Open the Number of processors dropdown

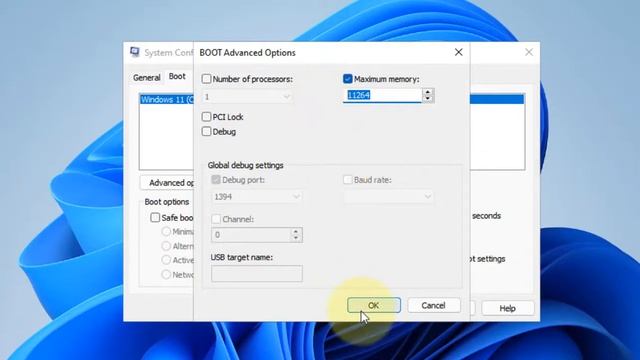click(x=247, y=97)
